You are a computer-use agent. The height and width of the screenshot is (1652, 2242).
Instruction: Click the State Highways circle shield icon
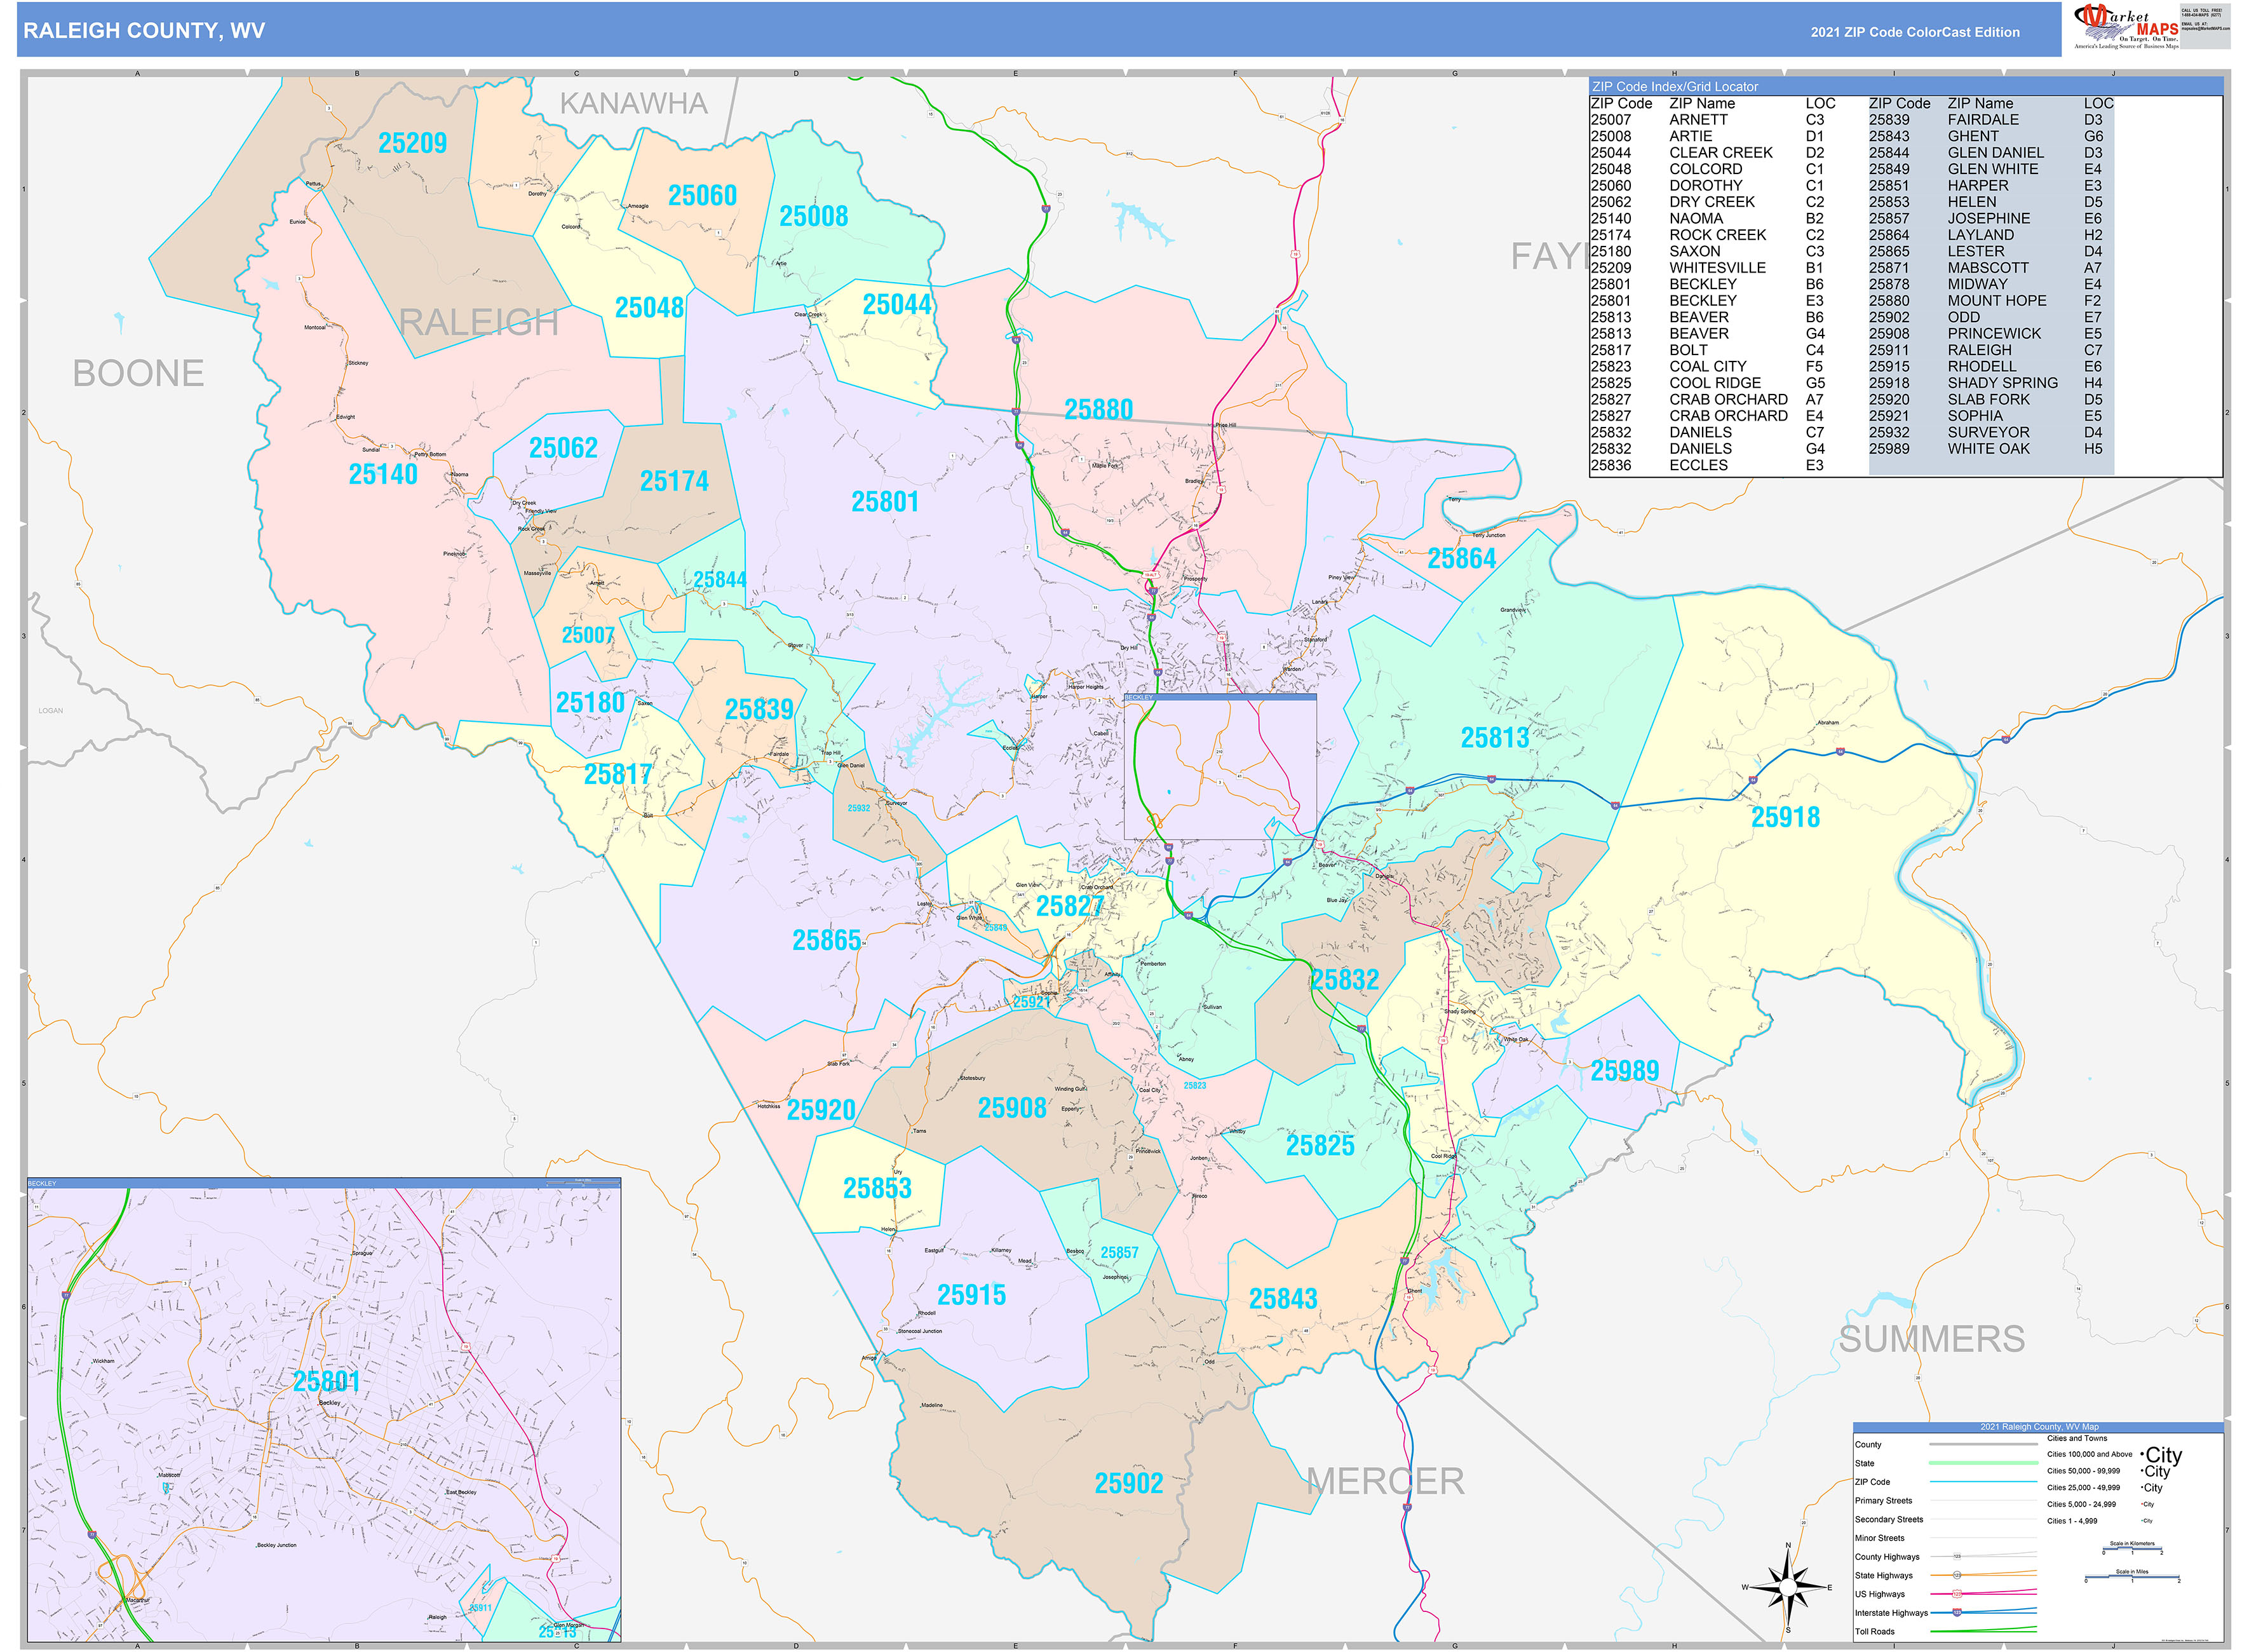pyautogui.click(x=1958, y=1575)
